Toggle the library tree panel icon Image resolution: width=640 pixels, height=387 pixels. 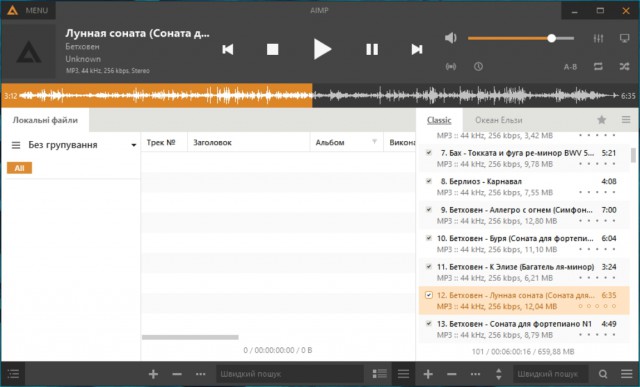click(13, 374)
